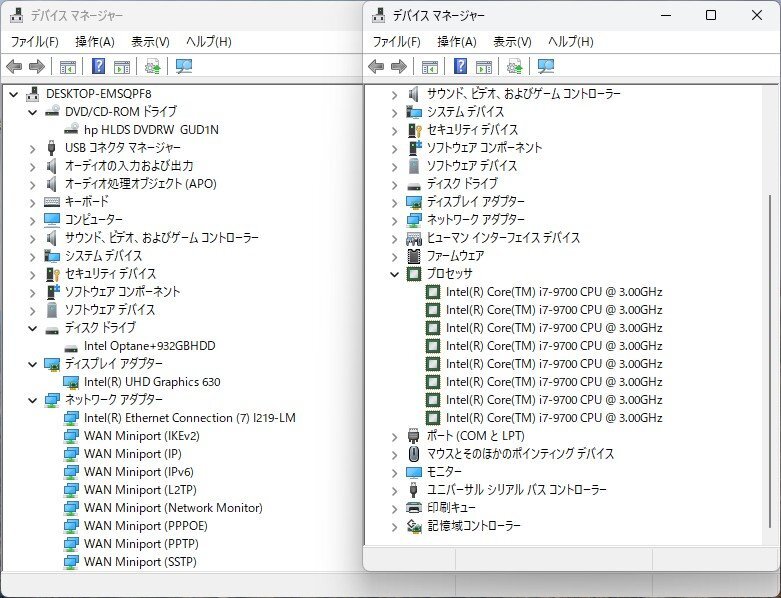Open 操作(A) menu in left window
Viewport: 781px width, 598px height.
(95, 42)
